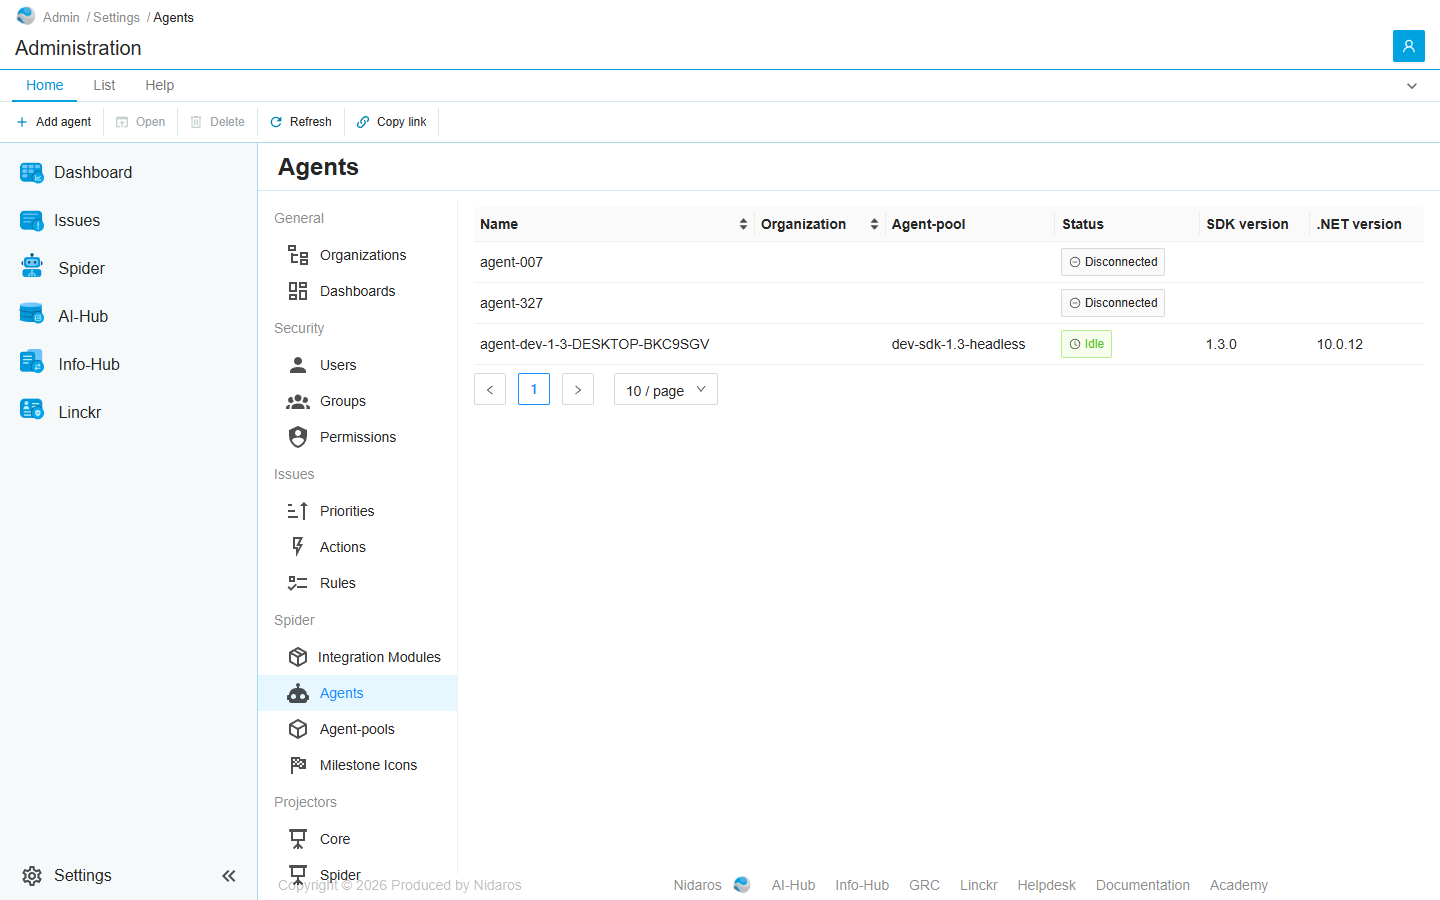Screen dimensions: 1440x900
Task: Click the Milestone Icons flag icon
Action: (x=298, y=765)
